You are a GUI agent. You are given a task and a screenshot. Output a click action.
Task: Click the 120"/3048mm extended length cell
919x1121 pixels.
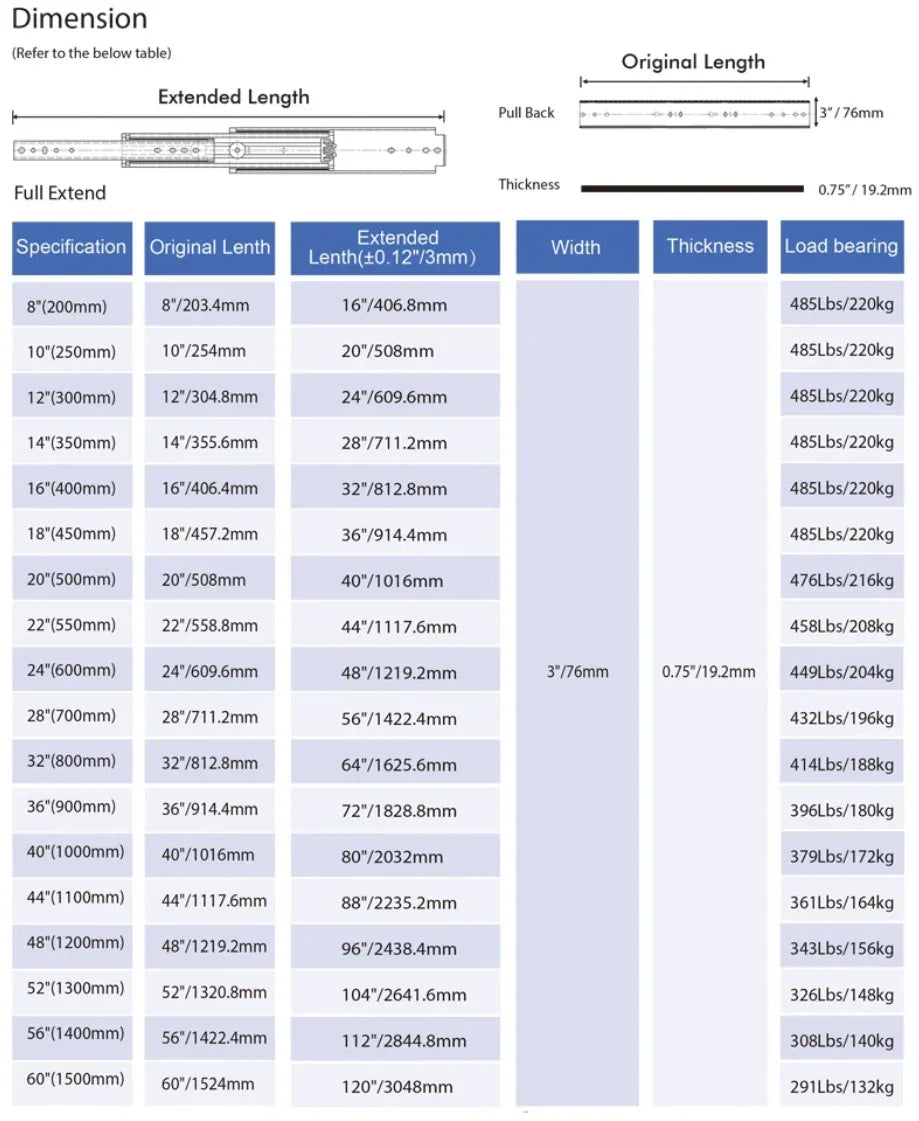pyautogui.click(x=397, y=1086)
